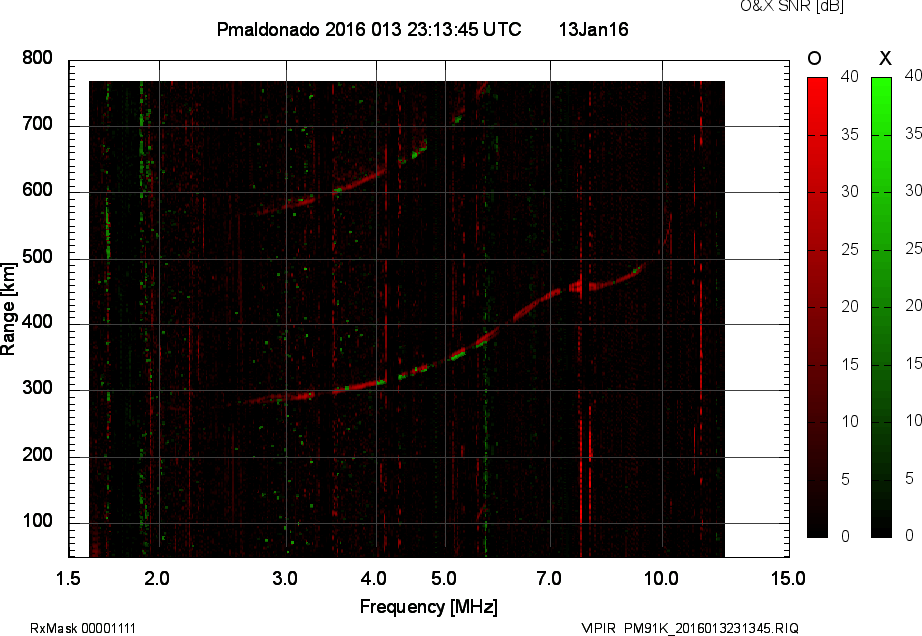This screenshot has height=636, width=922.
Task: Click the 2.0 frequency axis label
Action: 157,579
